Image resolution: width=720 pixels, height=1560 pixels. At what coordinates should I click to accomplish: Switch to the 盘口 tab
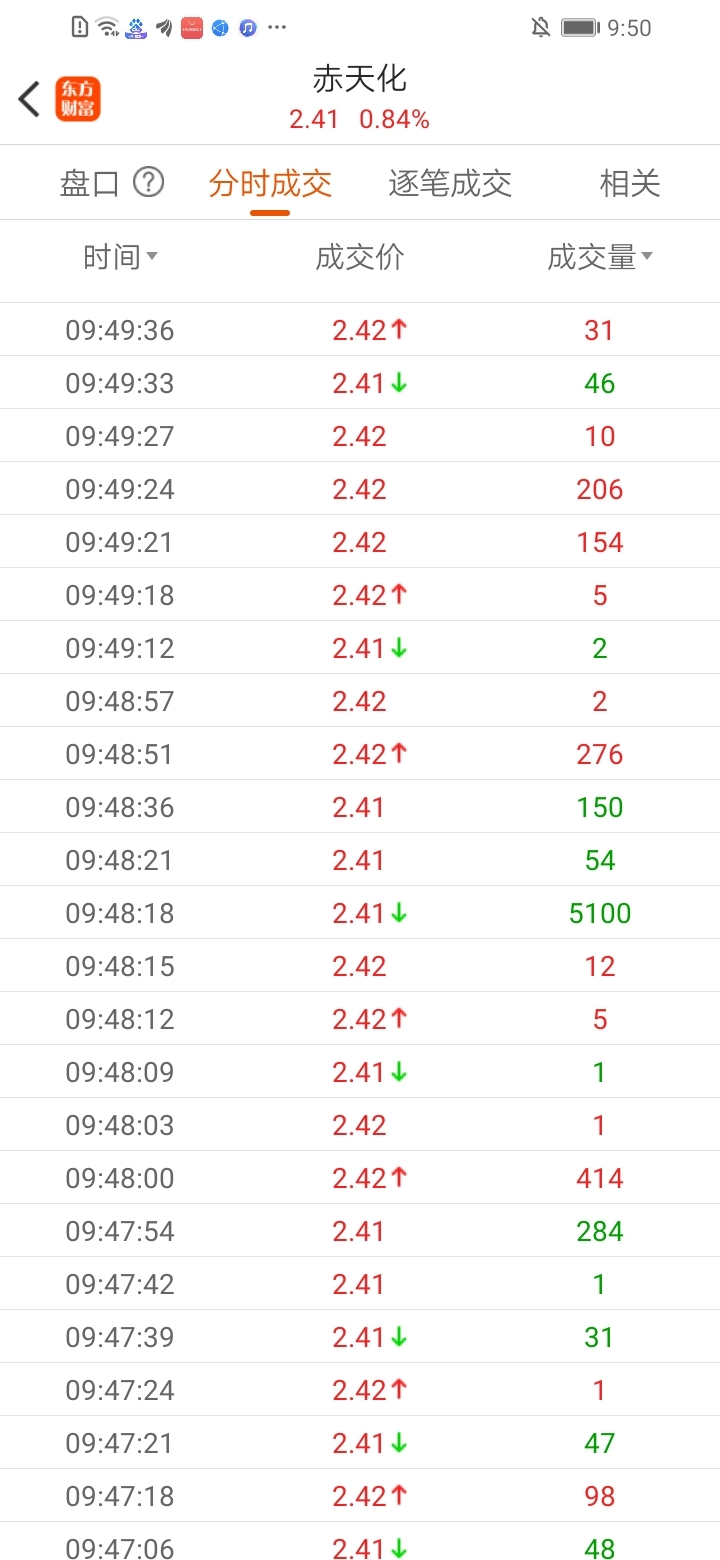[90, 183]
